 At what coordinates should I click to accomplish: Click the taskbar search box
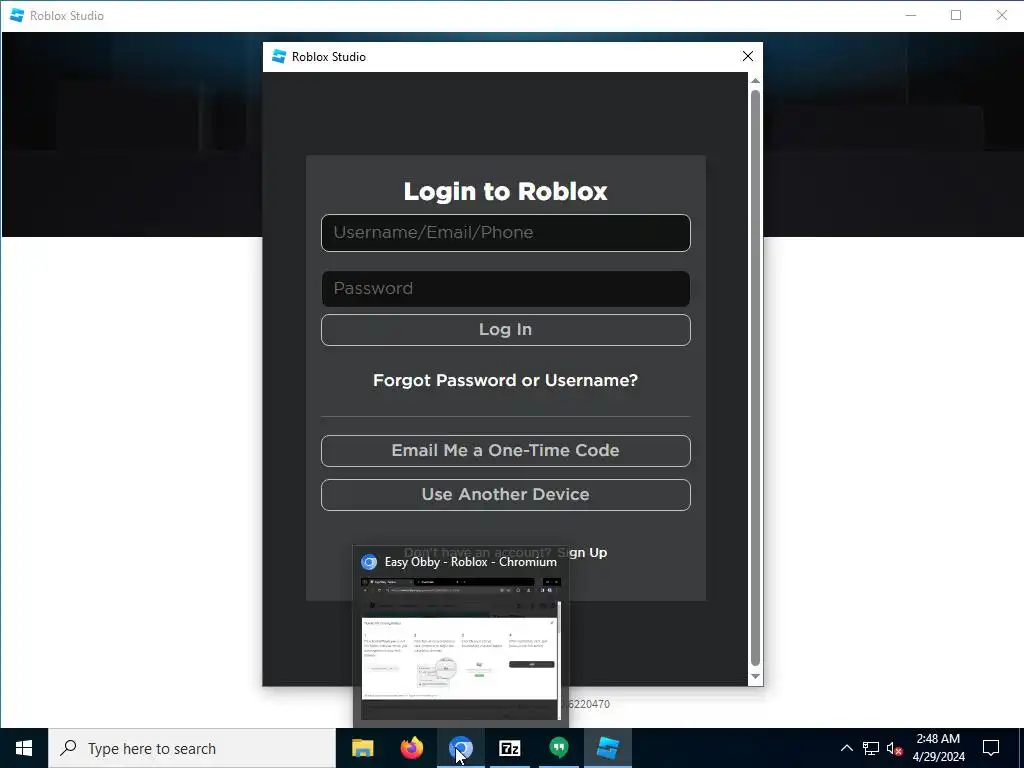[192, 748]
